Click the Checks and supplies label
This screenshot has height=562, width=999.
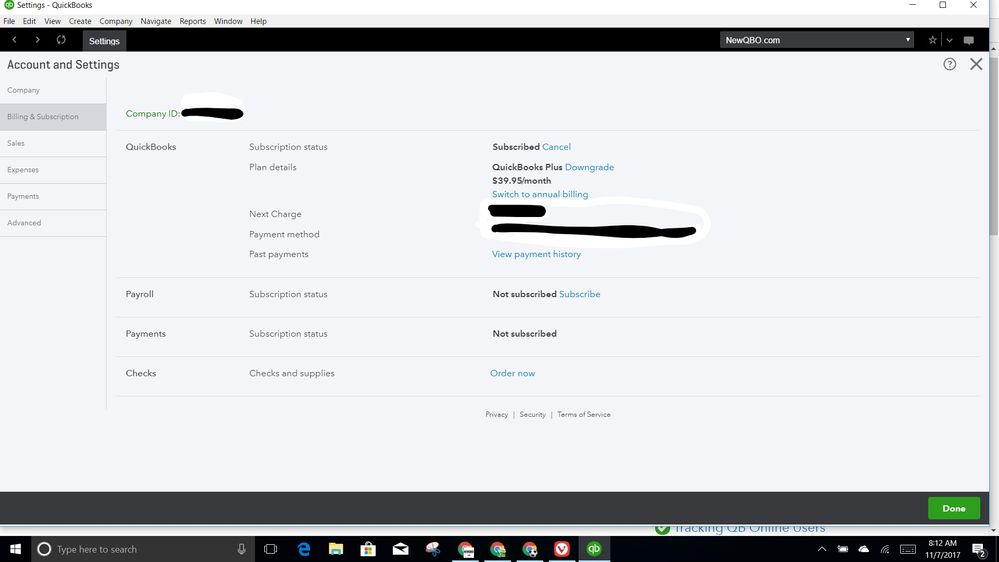click(x=292, y=373)
